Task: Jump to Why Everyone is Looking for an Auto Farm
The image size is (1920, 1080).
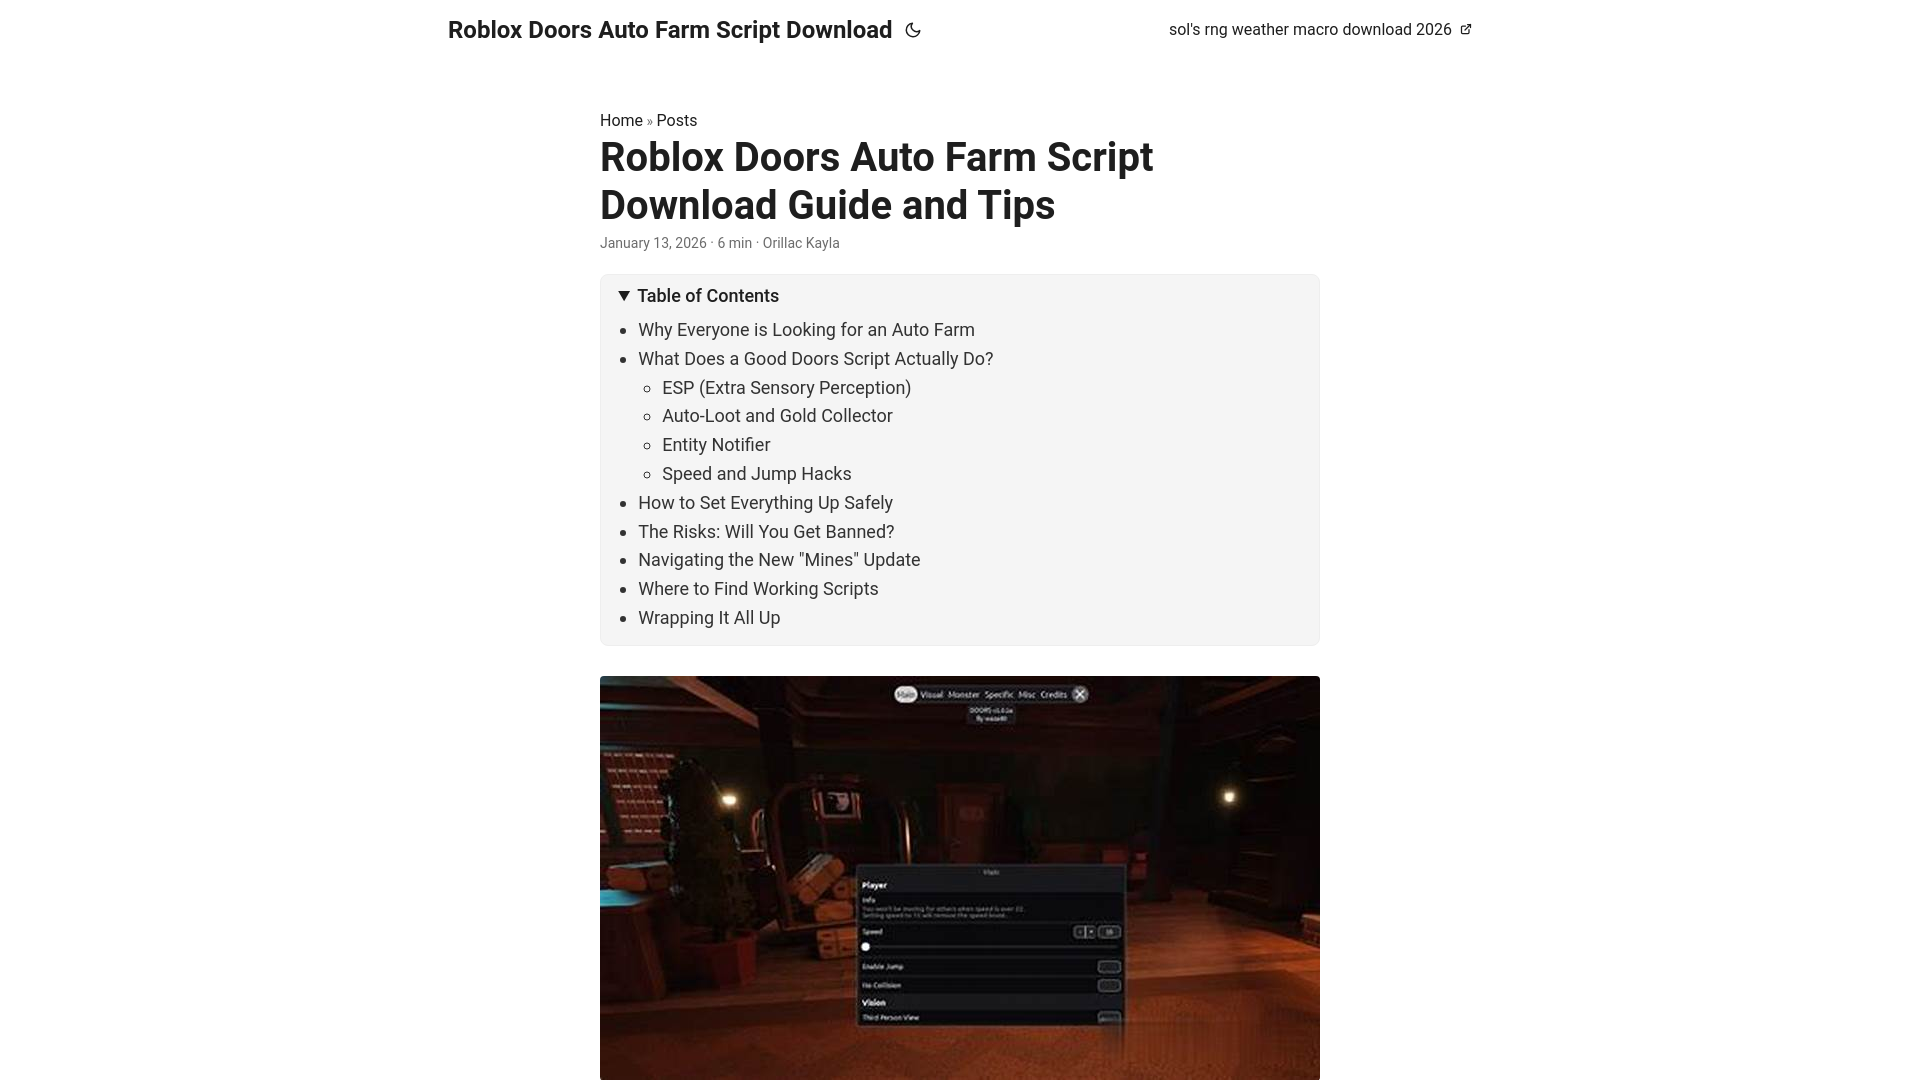Action: pos(806,330)
